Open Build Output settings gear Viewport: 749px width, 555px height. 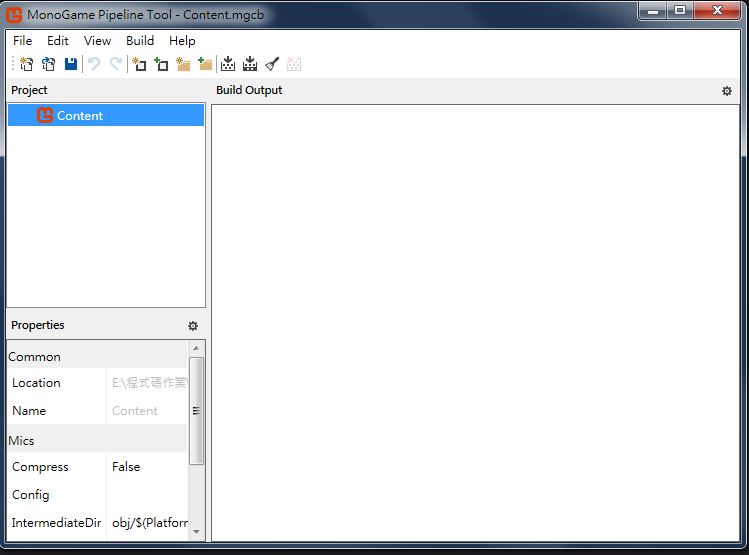click(727, 91)
